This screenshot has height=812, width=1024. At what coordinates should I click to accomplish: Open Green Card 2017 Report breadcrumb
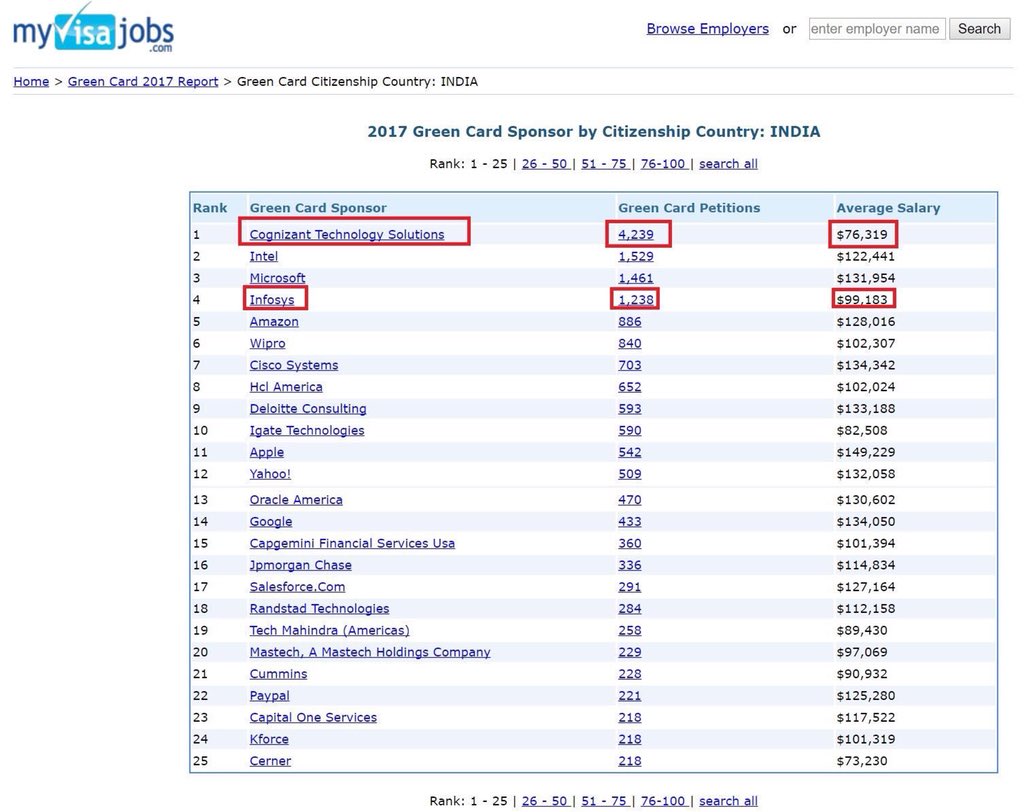pyautogui.click(x=143, y=82)
